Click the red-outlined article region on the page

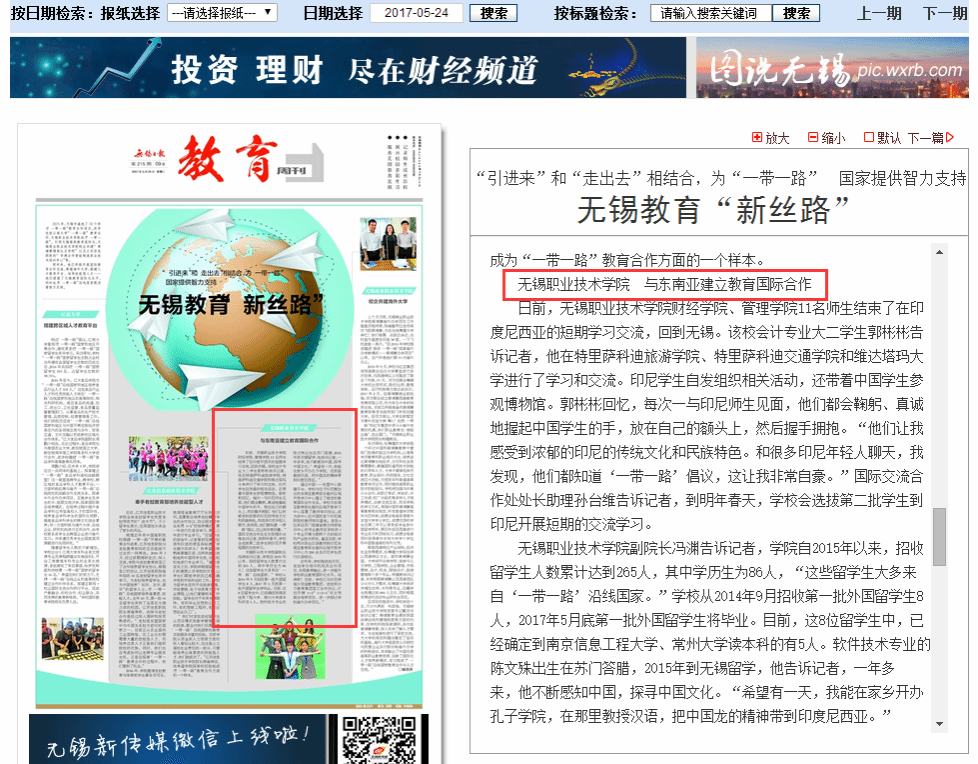pyautogui.click(x=286, y=518)
